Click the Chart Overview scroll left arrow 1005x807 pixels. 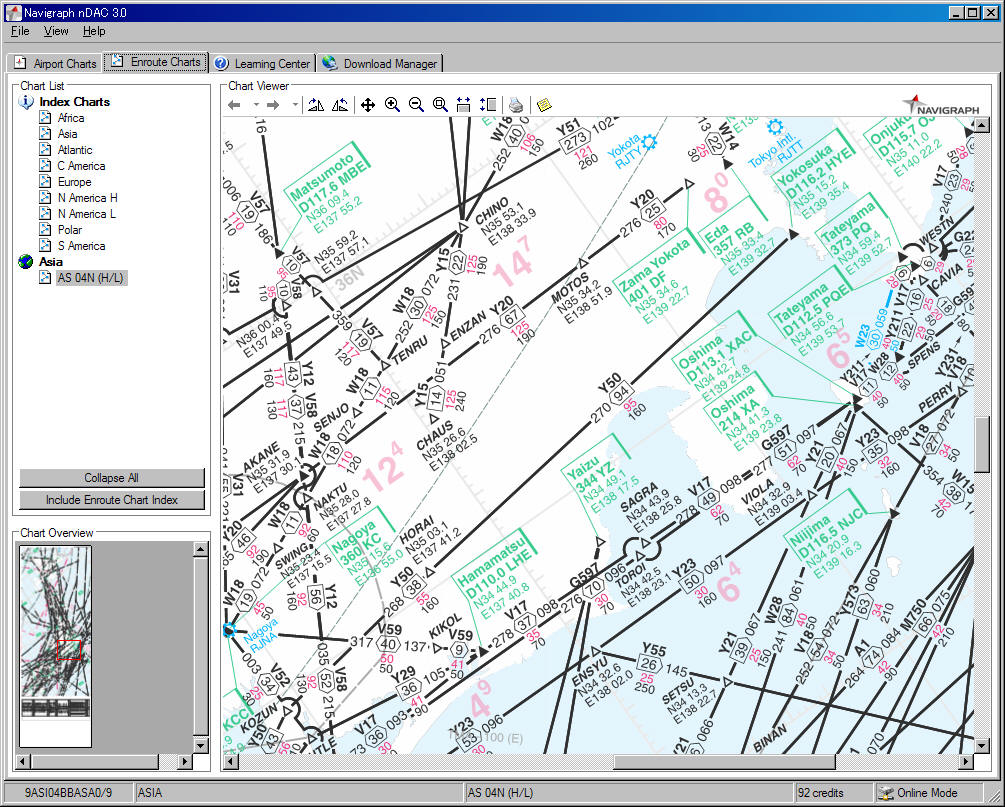(23, 761)
